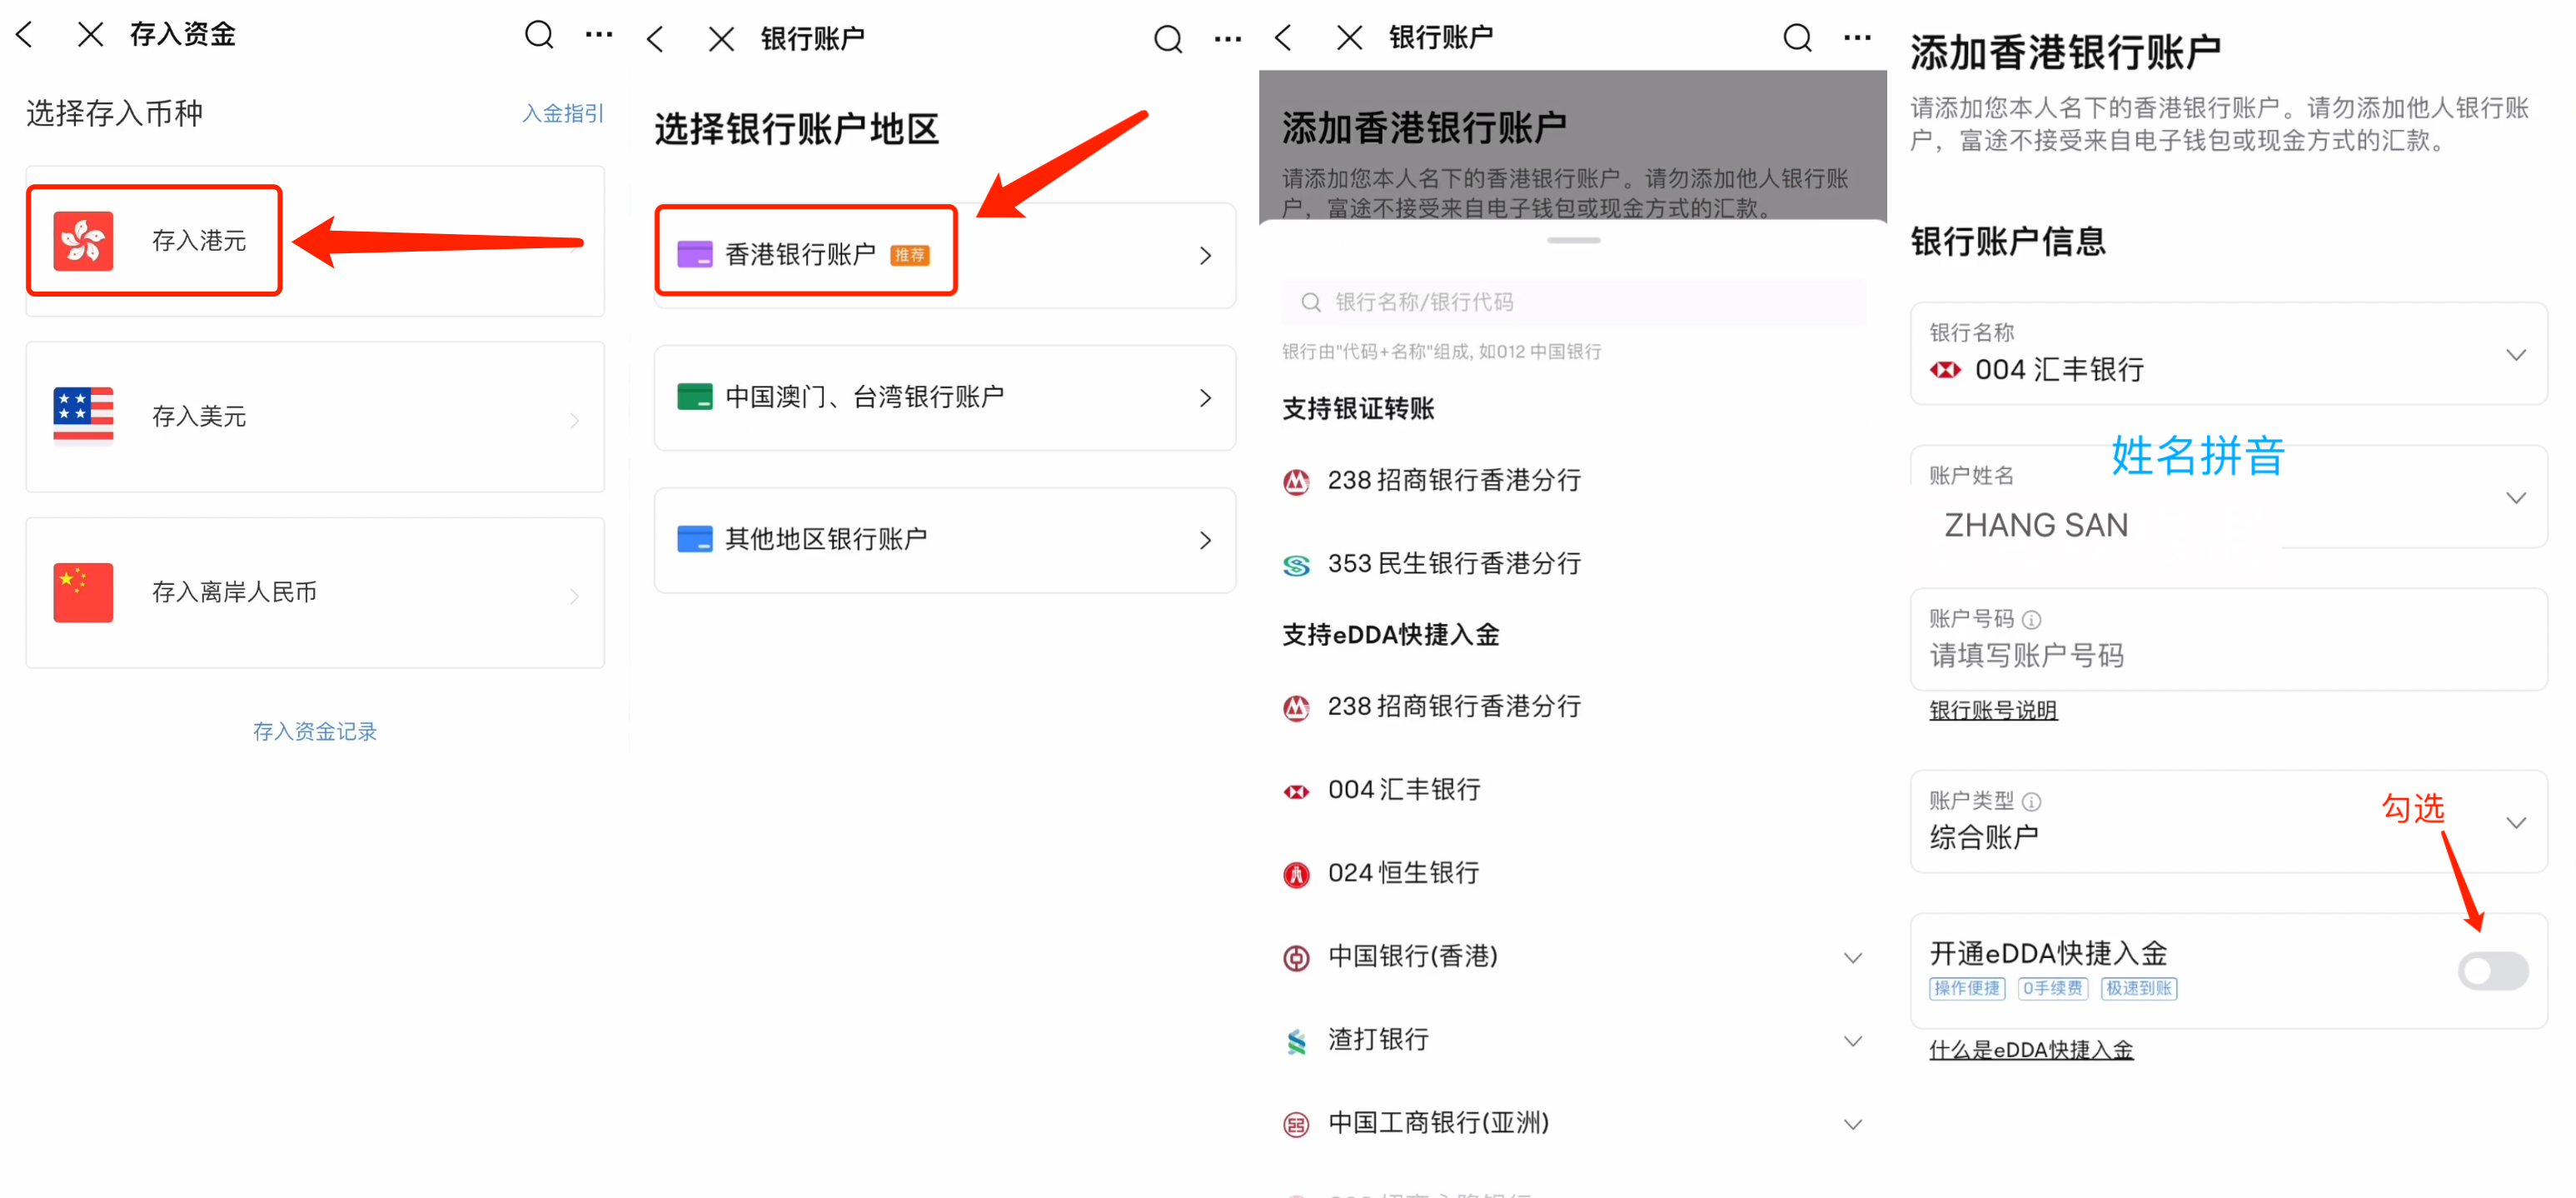Open the more options menu in 存入资金 header

[x=599, y=35]
